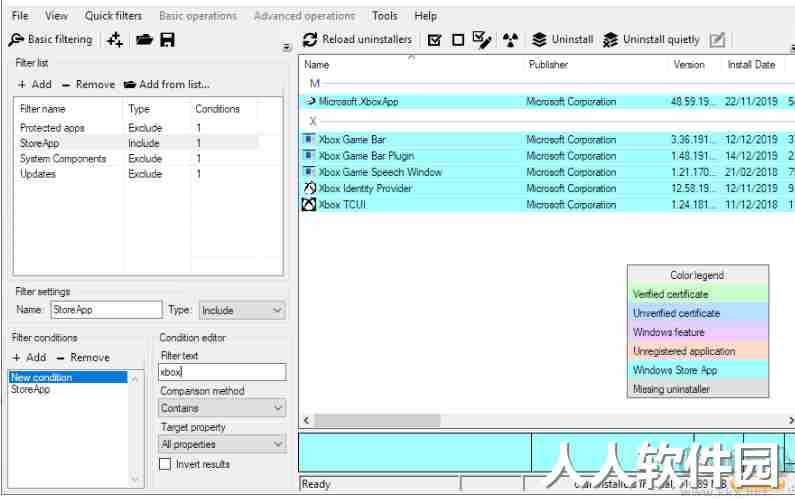Click the filter toolbar overflow arrow
This screenshot has width=795, height=499.
[286, 47]
